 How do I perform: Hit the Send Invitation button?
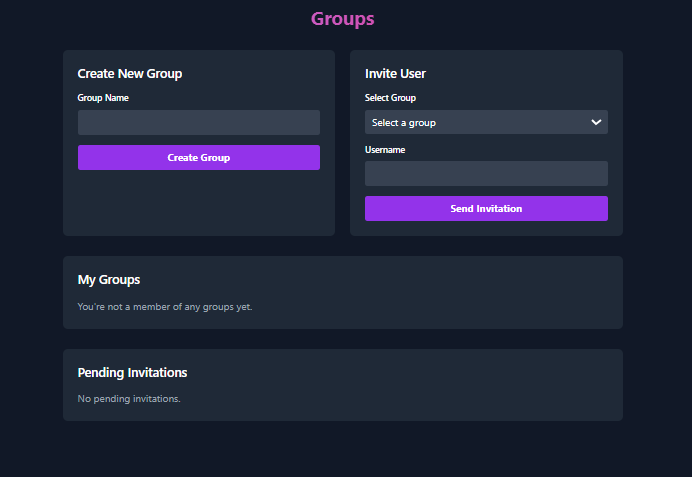tap(486, 209)
